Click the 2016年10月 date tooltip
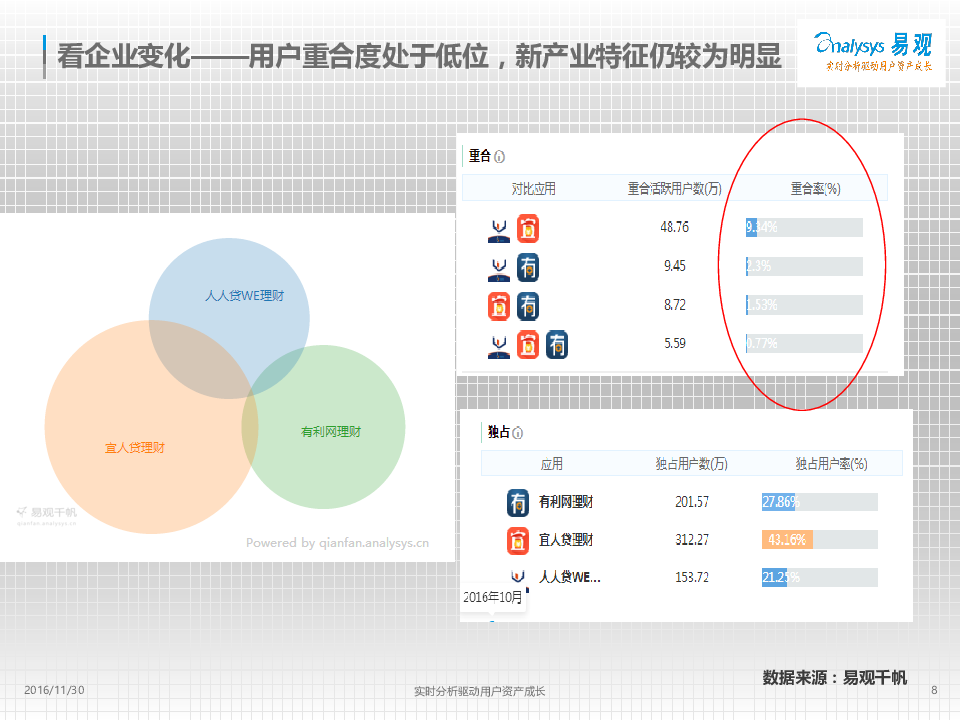960x720 pixels. pyautogui.click(x=493, y=597)
